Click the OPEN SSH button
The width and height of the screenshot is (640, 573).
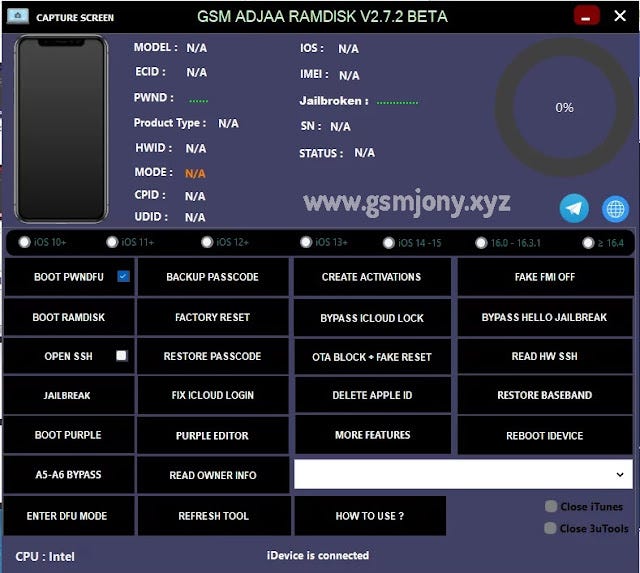(x=69, y=356)
